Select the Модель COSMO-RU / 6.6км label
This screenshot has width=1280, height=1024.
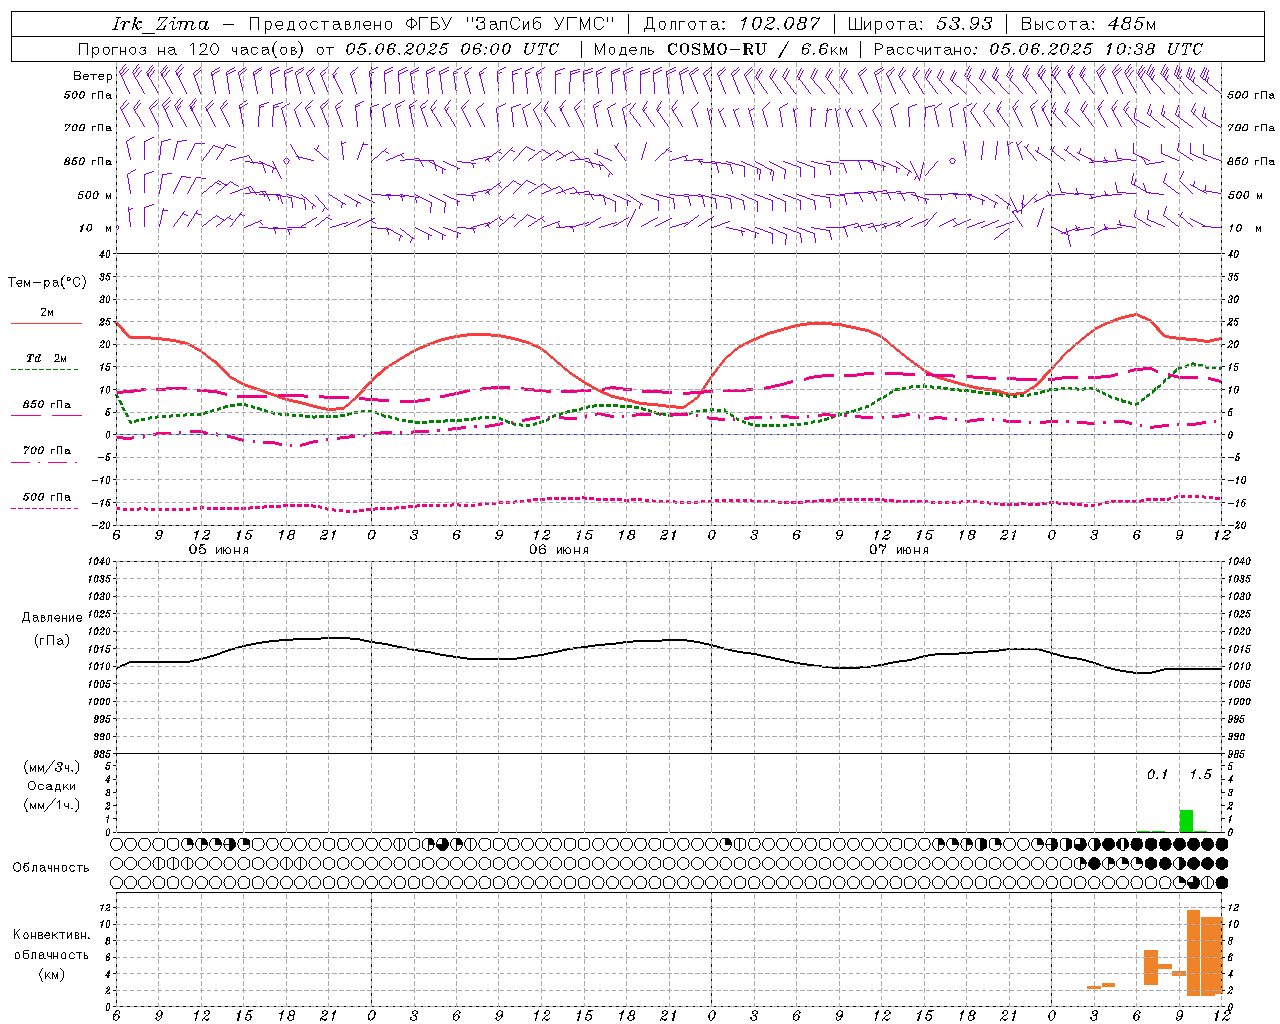(x=720, y=49)
